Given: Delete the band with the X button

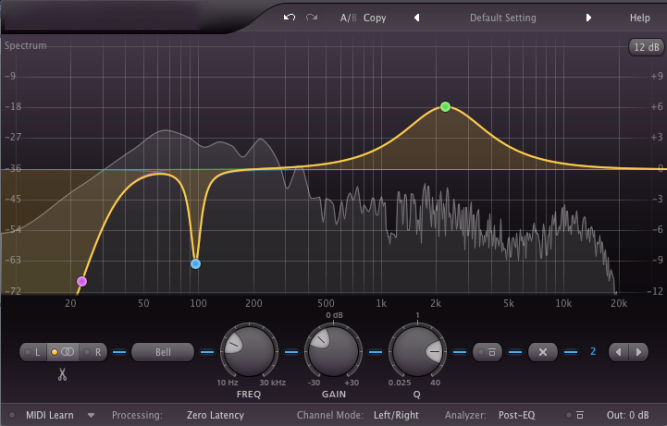Looking at the screenshot, I should pyautogui.click(x=543, y=352).
